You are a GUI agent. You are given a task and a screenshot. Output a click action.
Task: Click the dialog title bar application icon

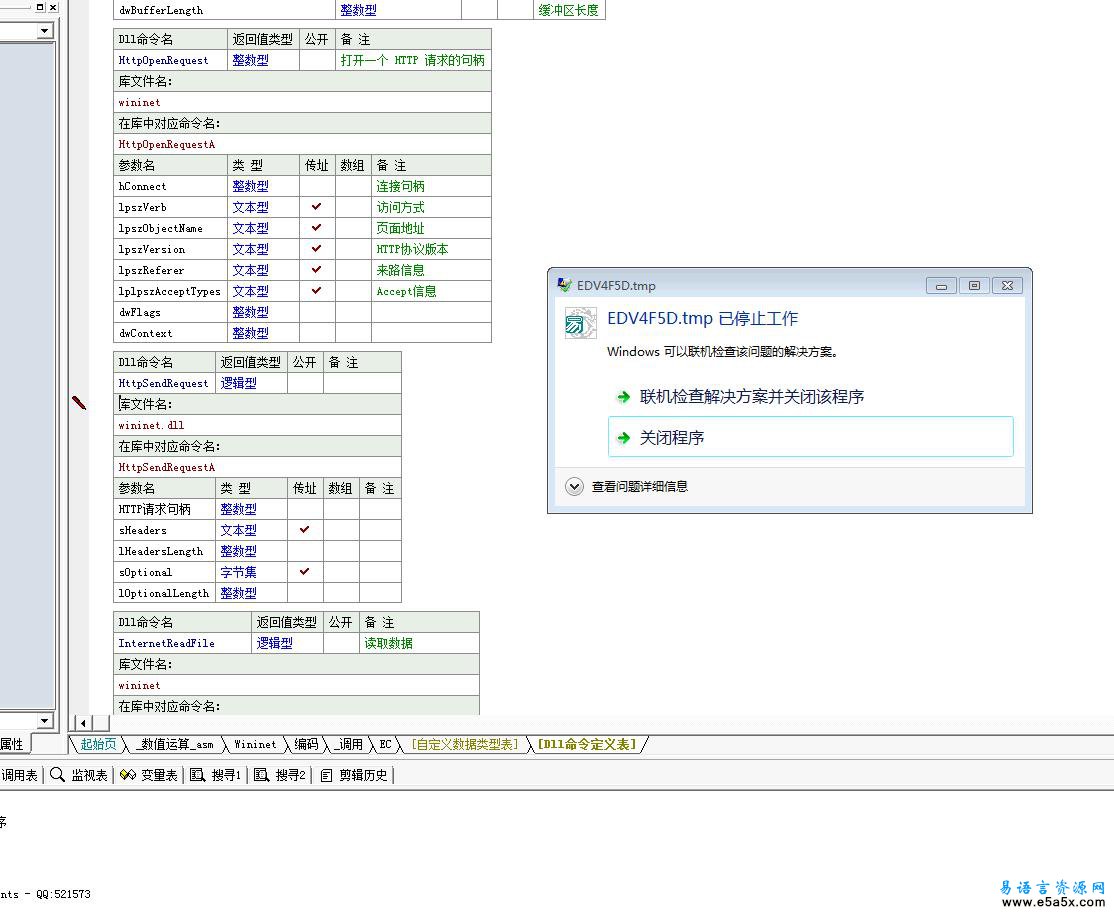click(564, 285)
